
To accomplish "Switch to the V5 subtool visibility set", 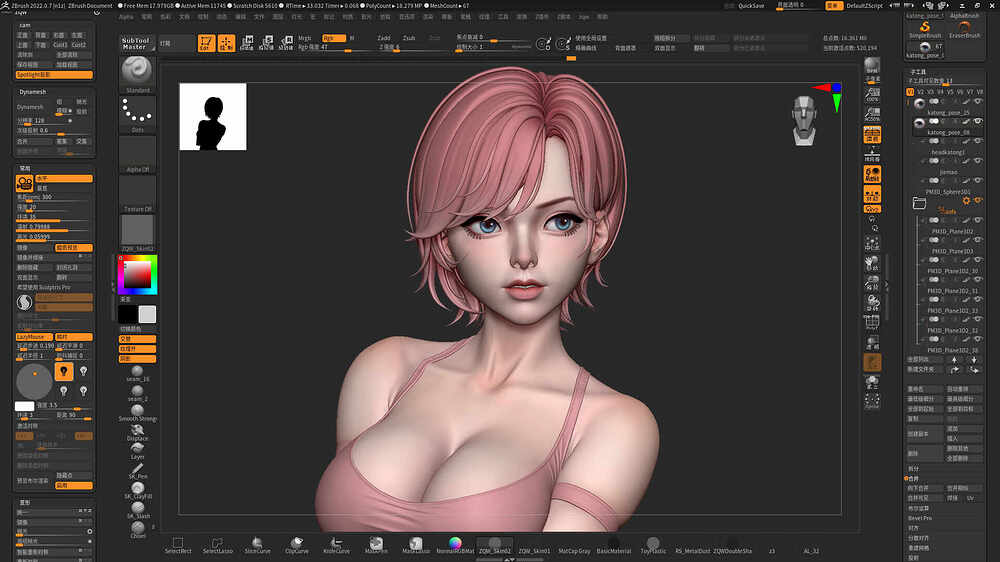I will (x=950, y=92).
